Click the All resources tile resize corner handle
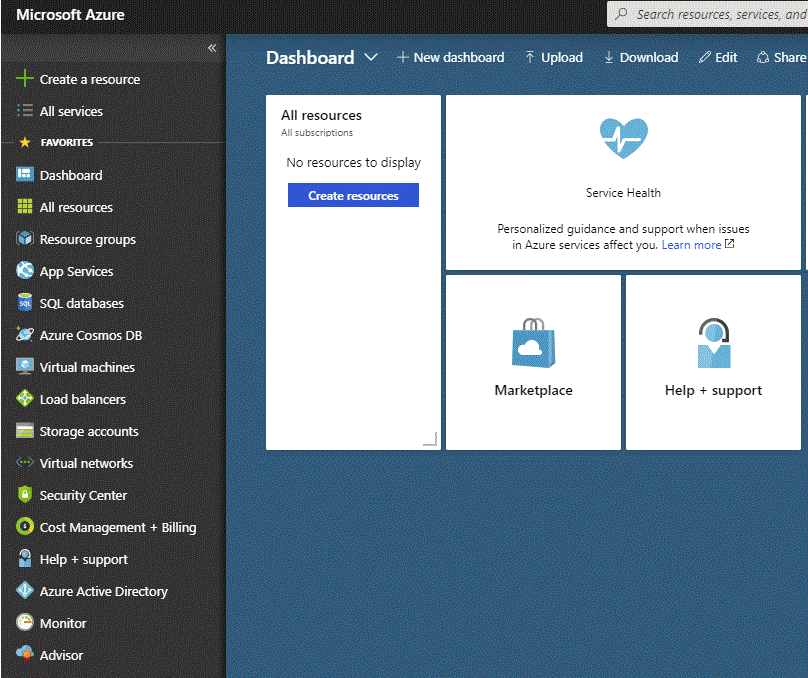This screenshot has height=678, width=808. (x=430, y=439)
